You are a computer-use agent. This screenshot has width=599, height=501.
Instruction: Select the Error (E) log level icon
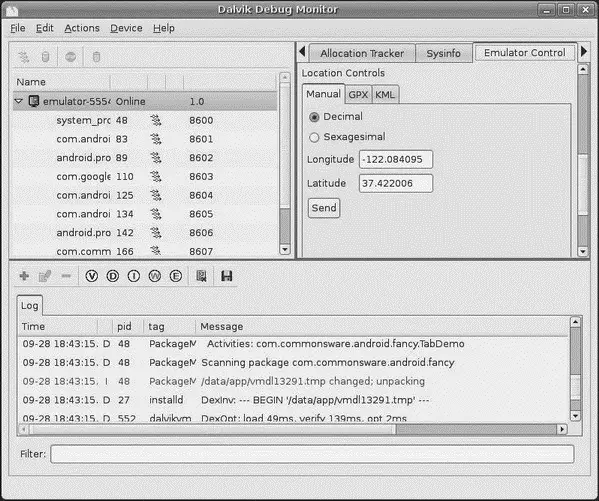pos(175,276)
